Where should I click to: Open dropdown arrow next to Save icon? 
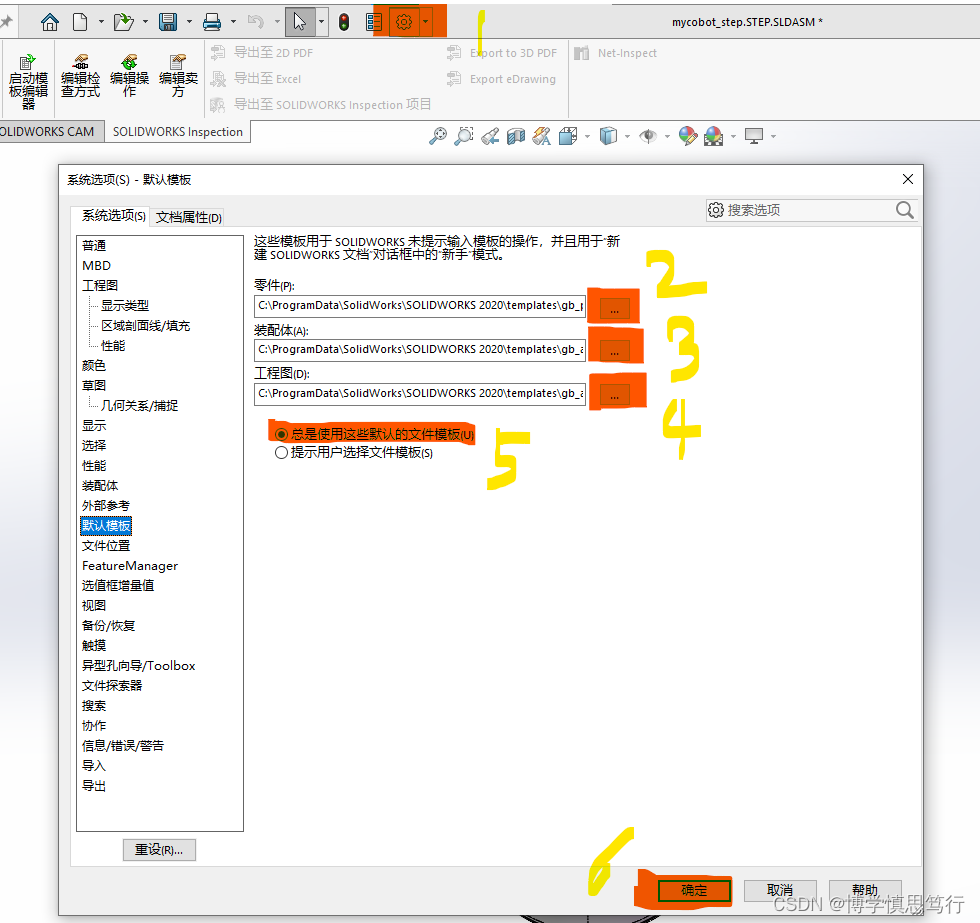[189, 22]
